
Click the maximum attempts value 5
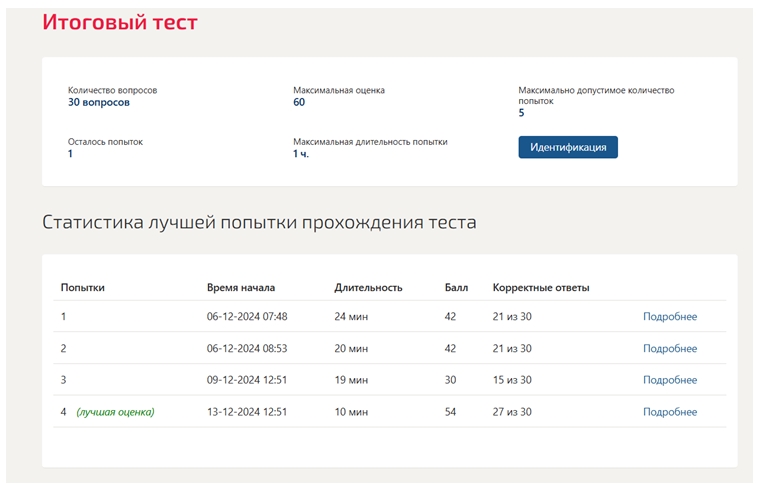521,113
